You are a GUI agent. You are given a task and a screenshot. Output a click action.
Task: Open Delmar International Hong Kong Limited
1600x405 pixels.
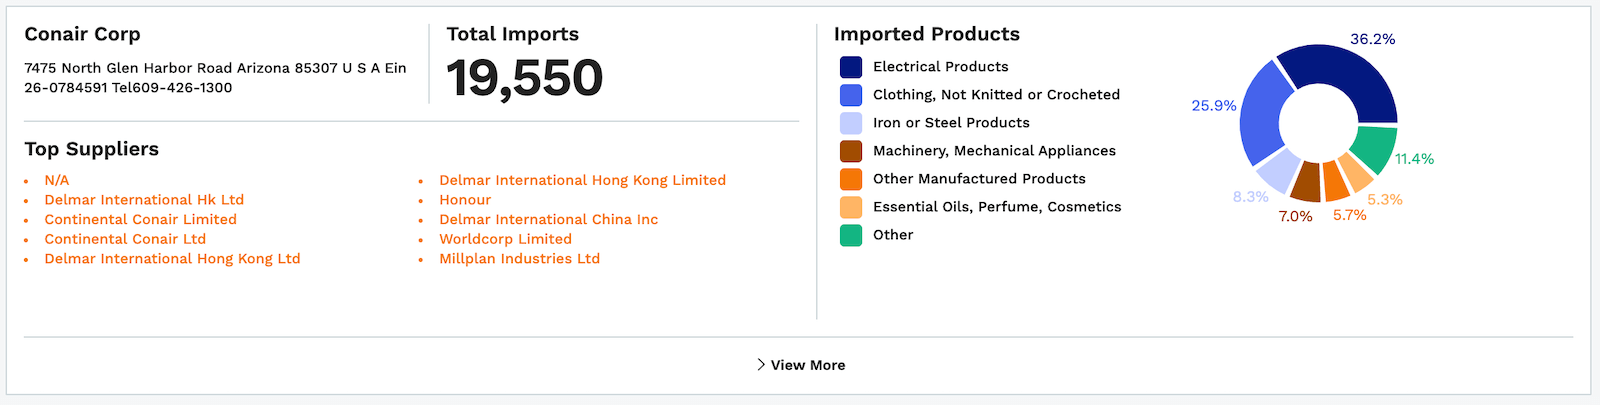[582, 180]
